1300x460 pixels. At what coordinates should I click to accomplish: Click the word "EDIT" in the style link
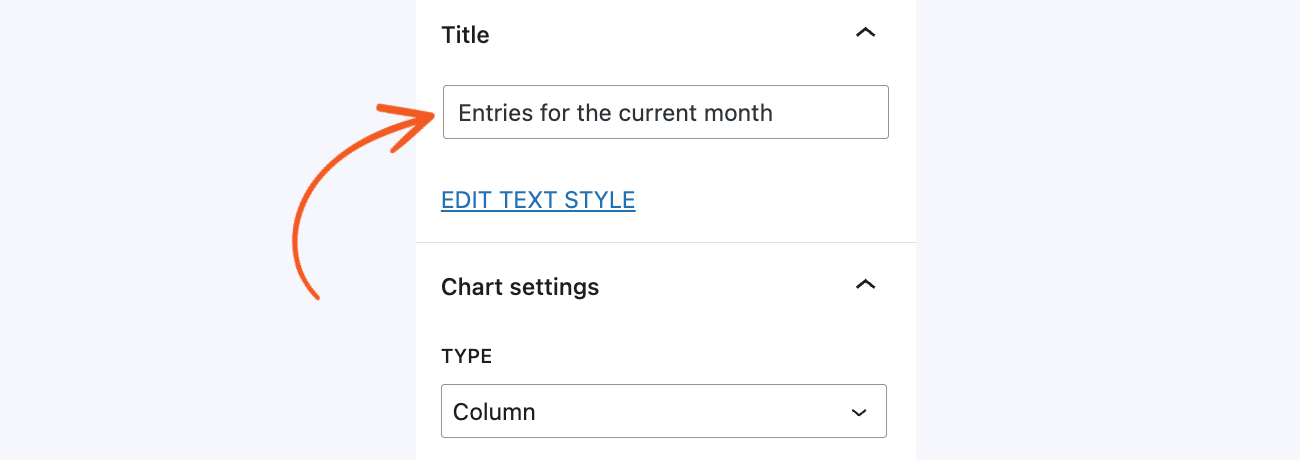[467, 200]
